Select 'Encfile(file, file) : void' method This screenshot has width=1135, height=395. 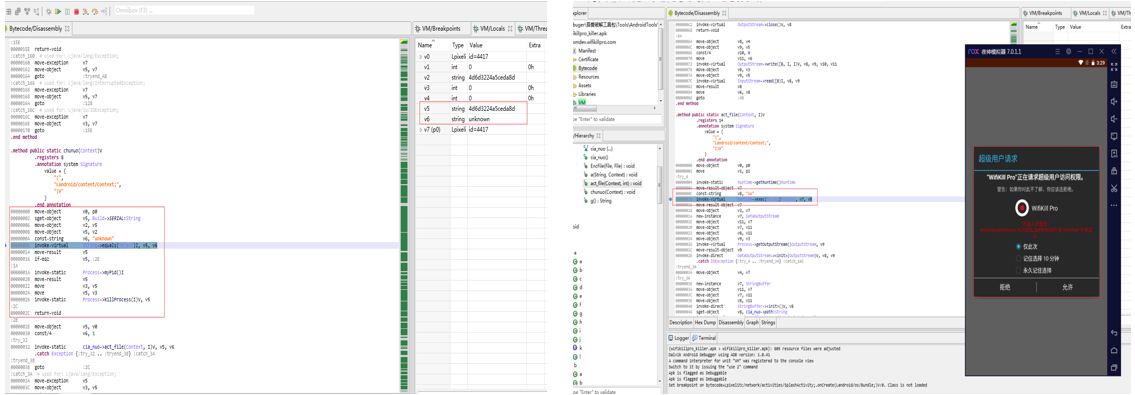pyautogui.click(x=612, y=166)
